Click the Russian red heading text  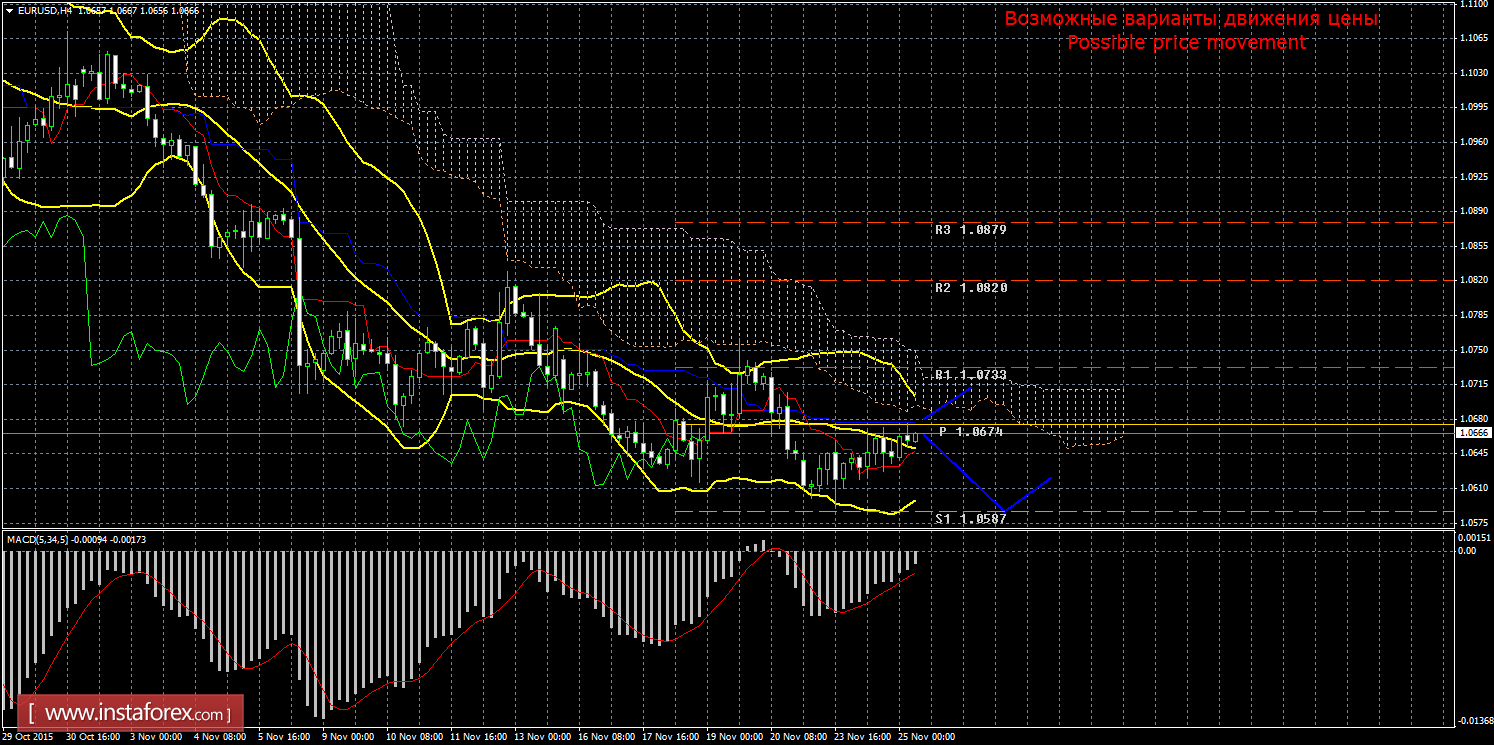pos(1191,19)
